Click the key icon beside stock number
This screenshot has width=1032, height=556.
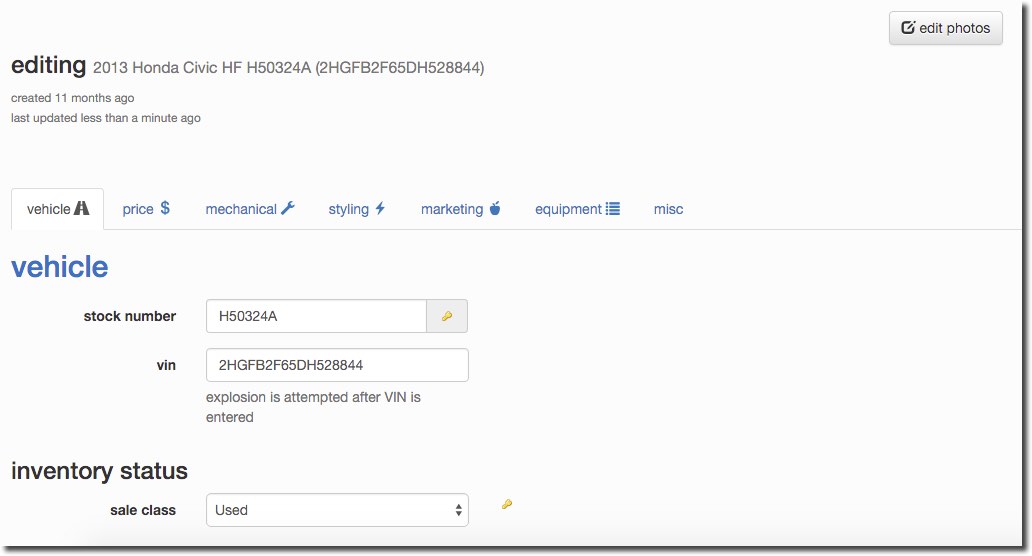click(447, 316)
